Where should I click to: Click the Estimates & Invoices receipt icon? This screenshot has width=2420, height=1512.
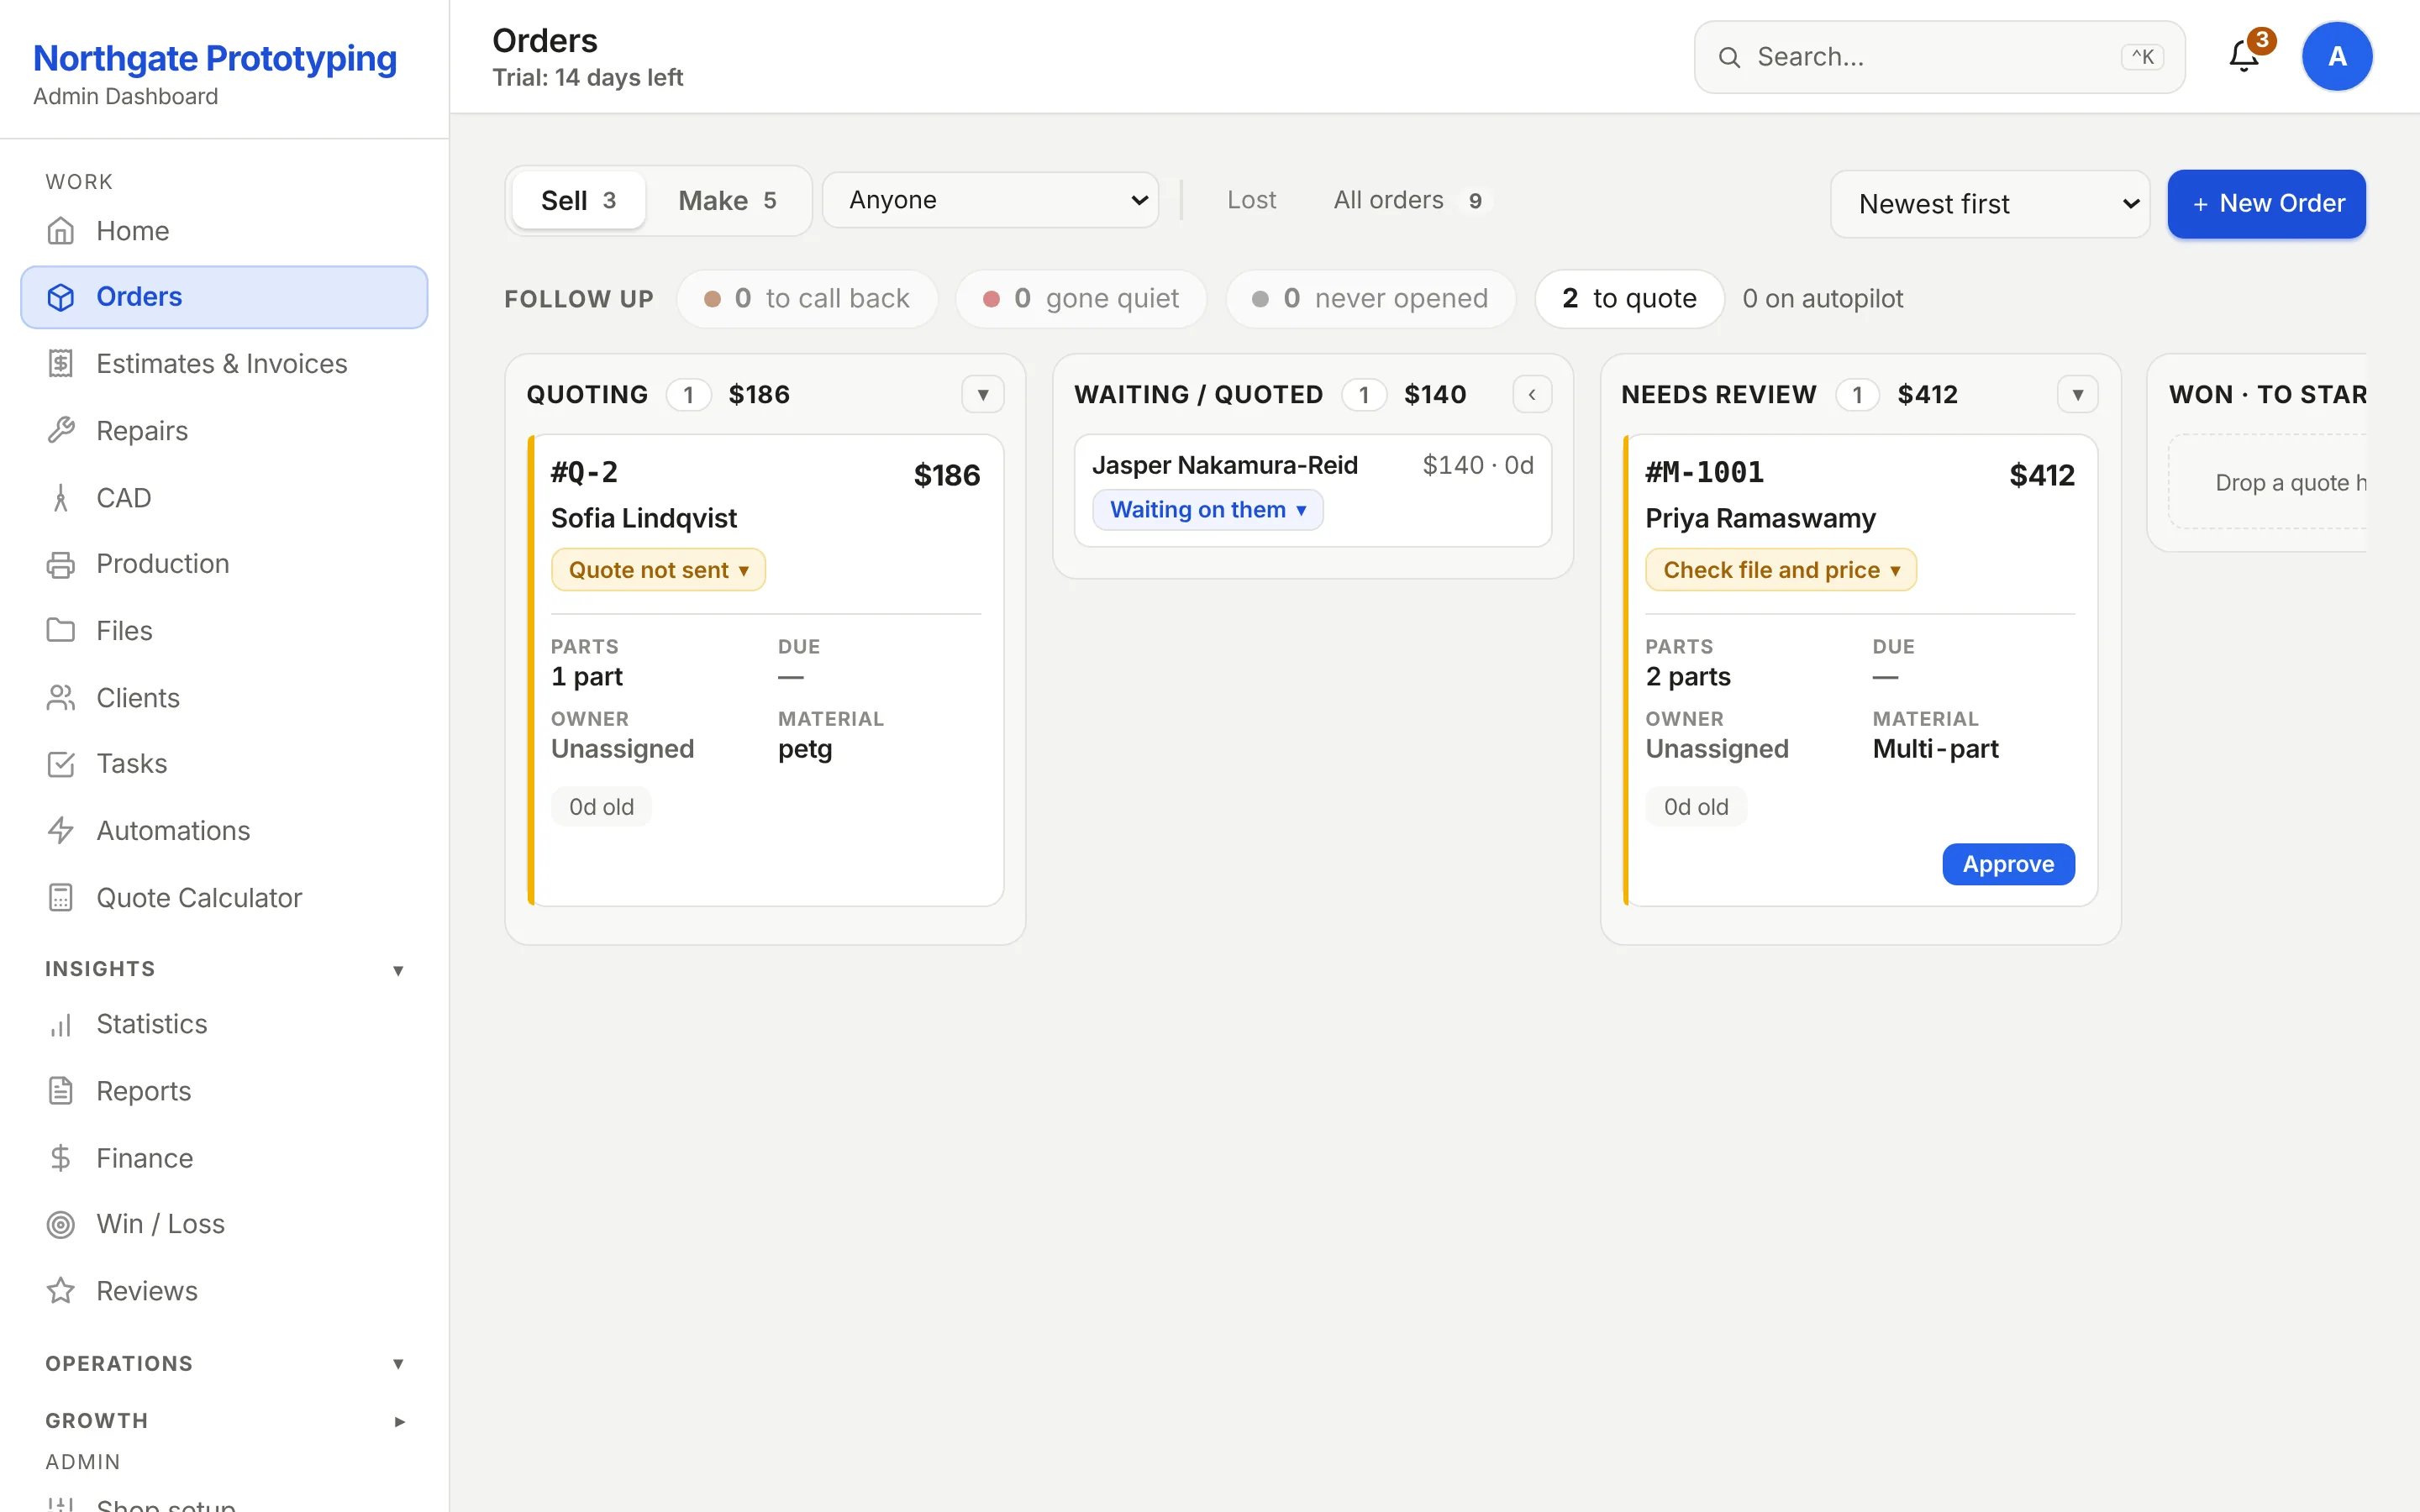click(61, 364)
